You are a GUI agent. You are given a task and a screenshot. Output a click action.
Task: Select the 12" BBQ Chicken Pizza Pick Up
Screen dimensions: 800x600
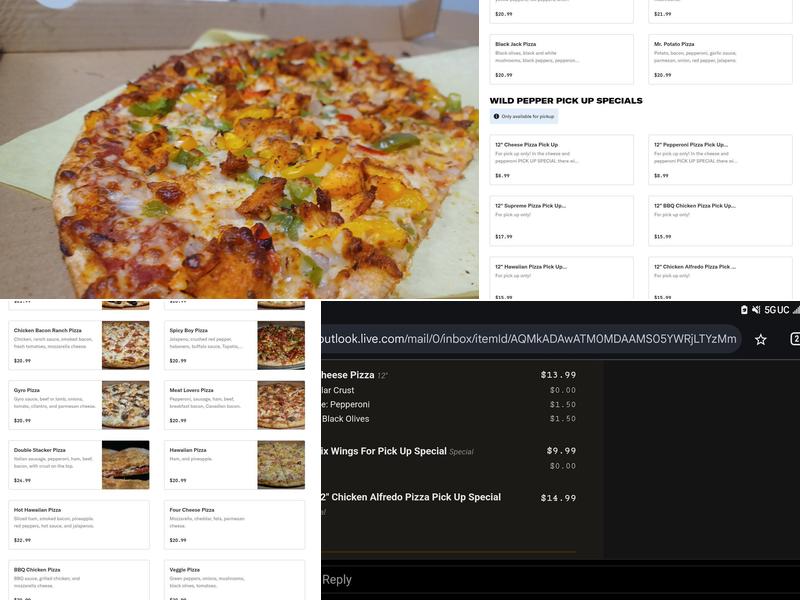720,221
